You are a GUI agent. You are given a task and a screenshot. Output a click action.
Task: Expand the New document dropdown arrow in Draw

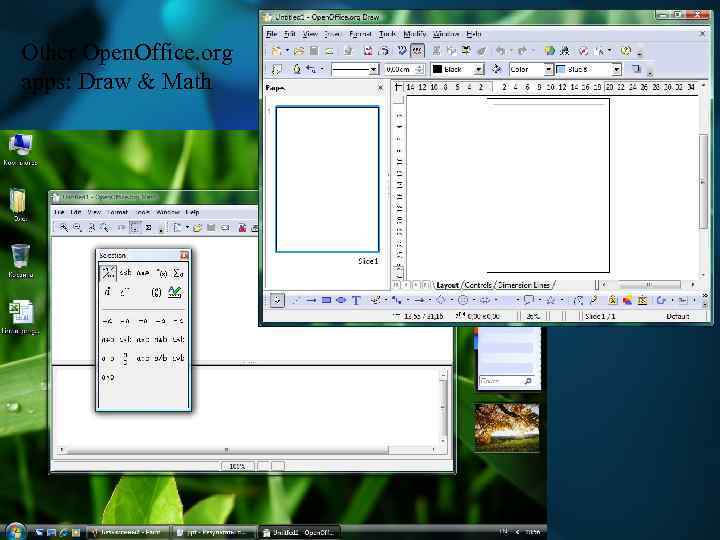click(x=287, y=51)
